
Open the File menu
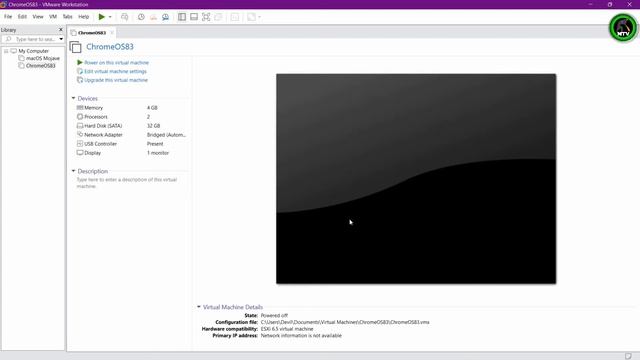pyautogui.click(x=8, y=17)
